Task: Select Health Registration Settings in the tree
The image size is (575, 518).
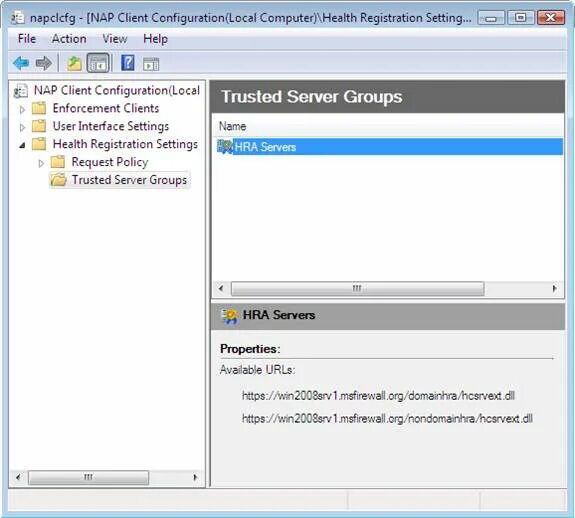Action: tap(125, 144)
